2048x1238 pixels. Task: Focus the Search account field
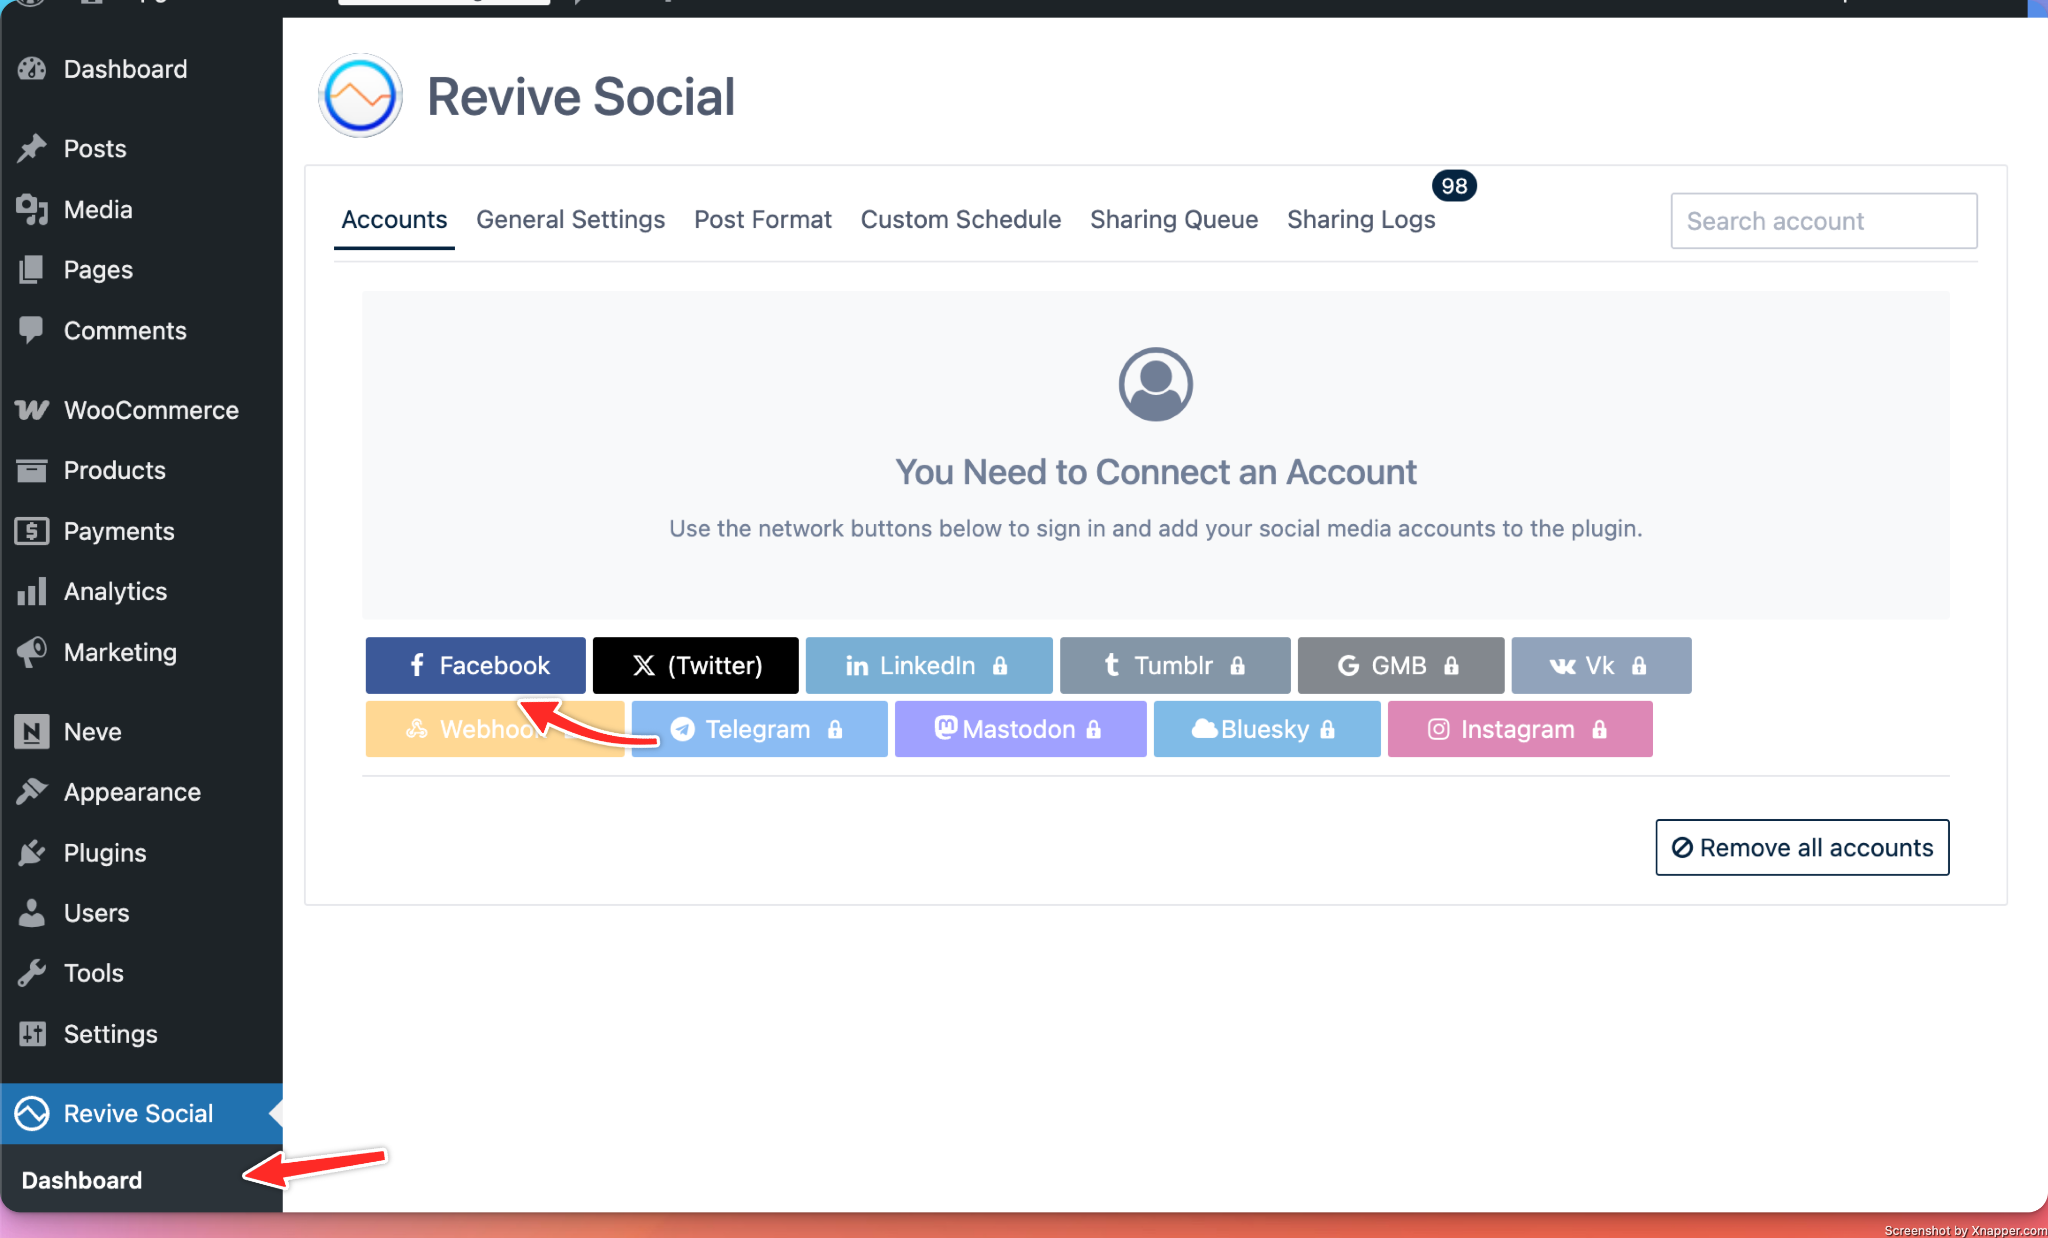click(x=1823, y=221)
